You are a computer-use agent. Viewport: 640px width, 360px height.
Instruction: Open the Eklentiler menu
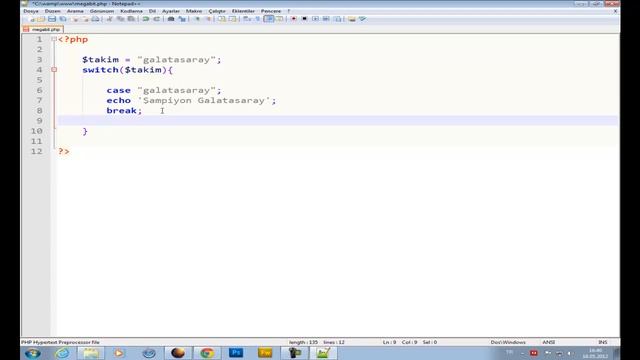pyautogui.click(x=243, y=11)
